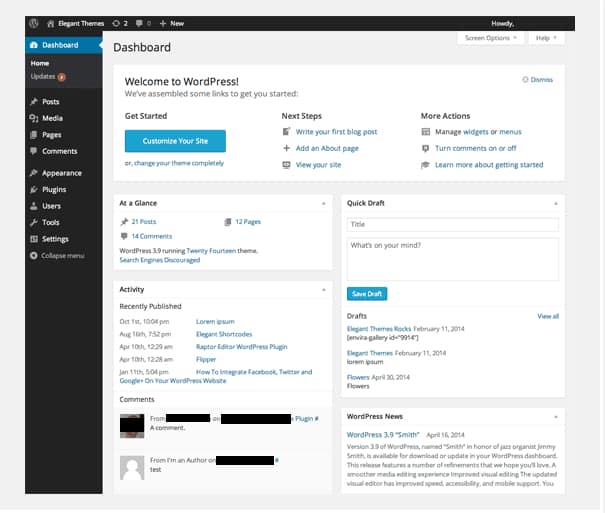Click View all drafts link
This screenshot has width=605, height=513.
pos(548,316)
